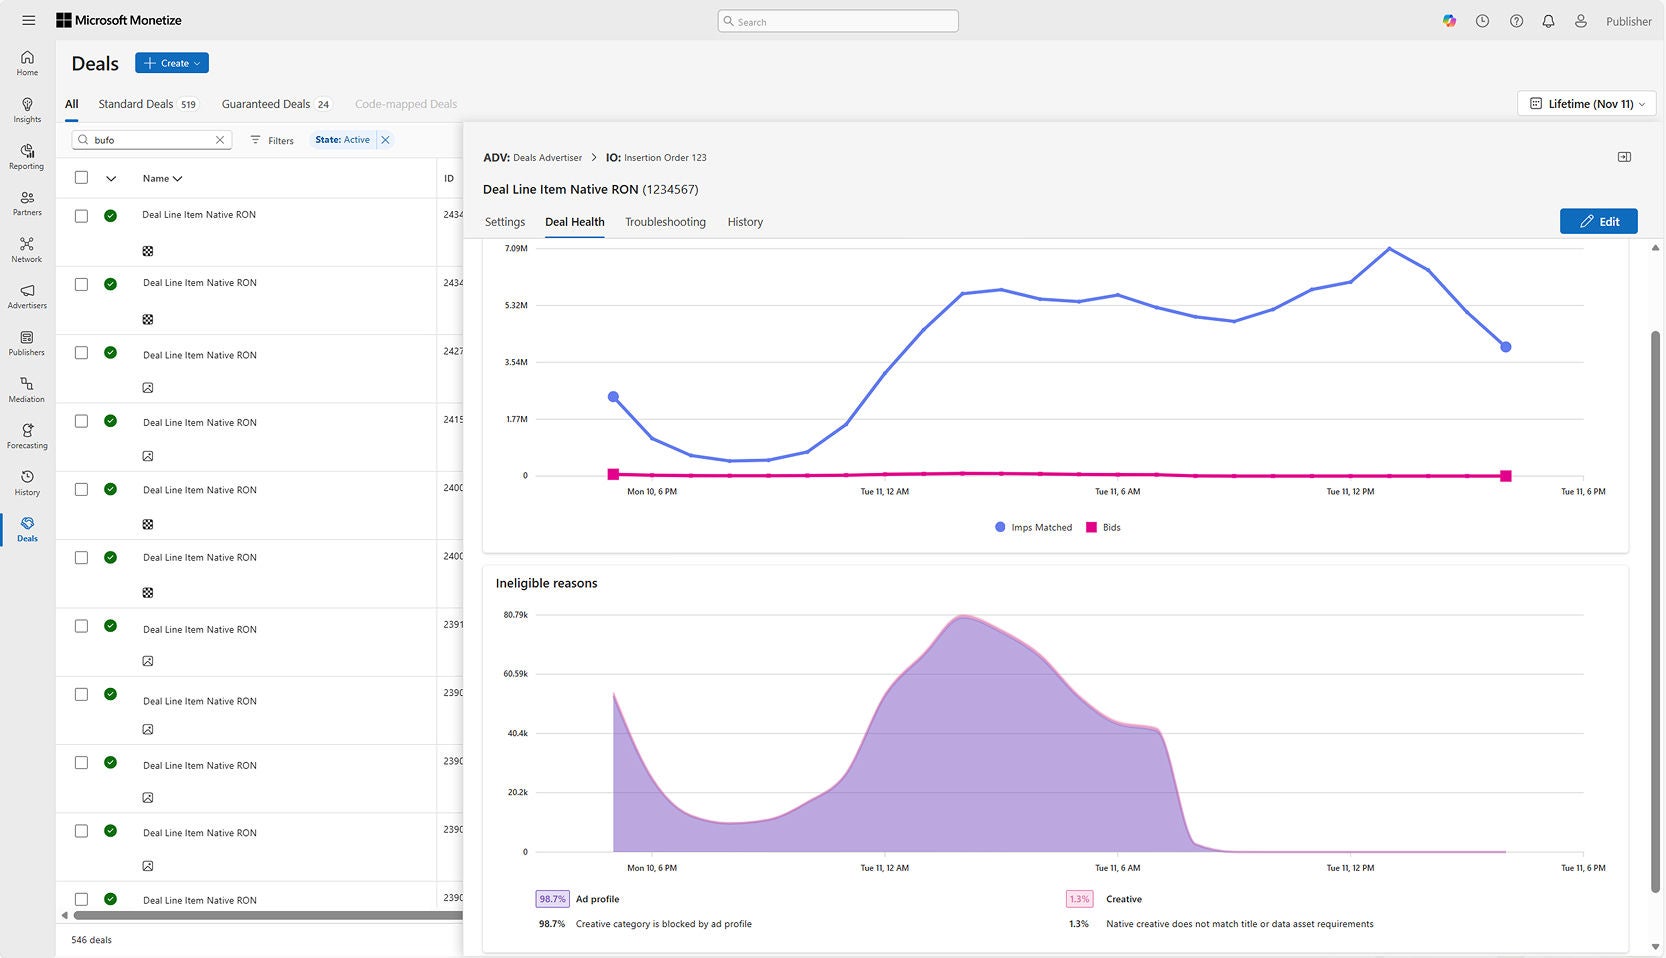The width and height of the screenshot is (1666, 958).
Task: Open the Copilot icon in the top bar
Action: tap(1449, 20)
